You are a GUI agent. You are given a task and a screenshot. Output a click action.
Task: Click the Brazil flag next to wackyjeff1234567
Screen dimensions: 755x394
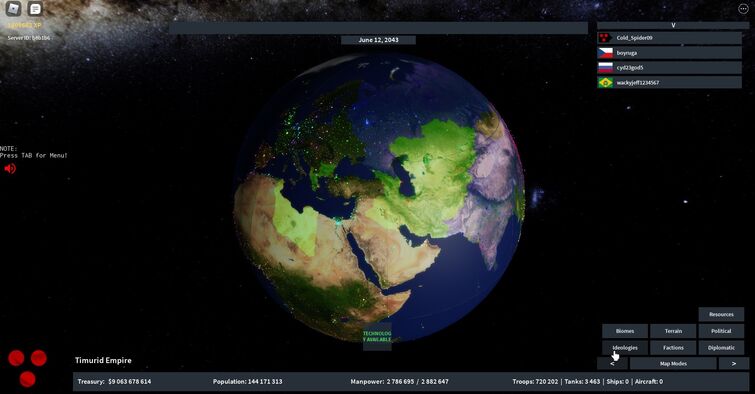coord(605,82)
